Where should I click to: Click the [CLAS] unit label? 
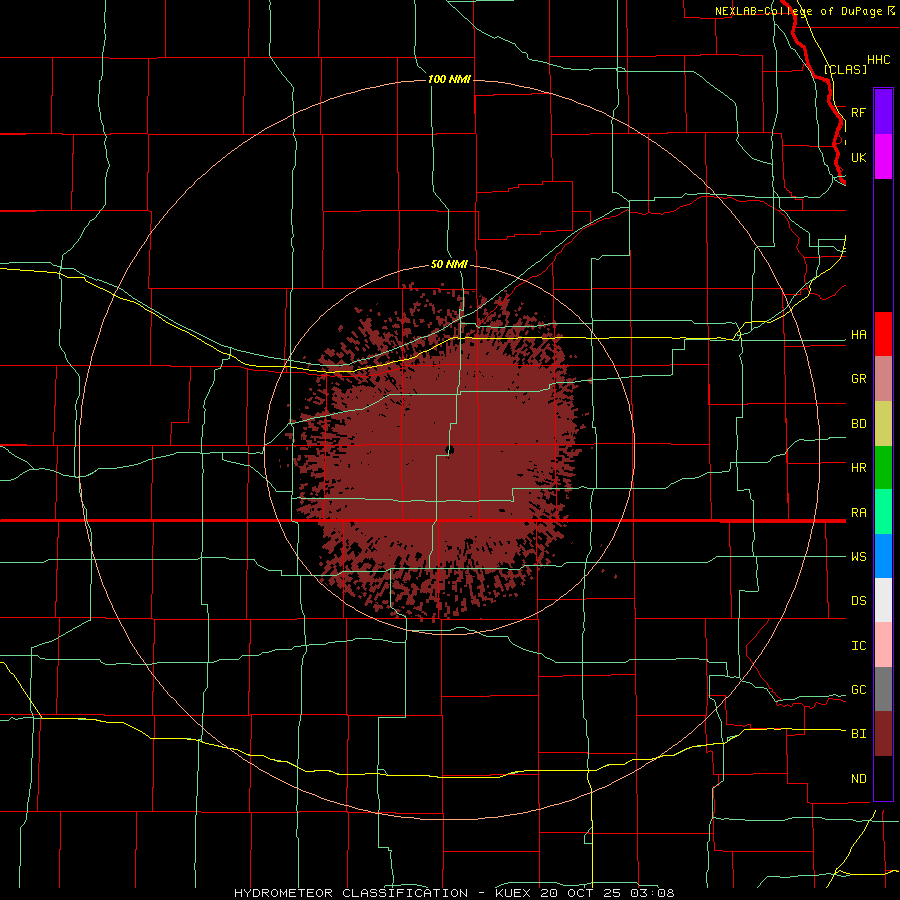point(845,69)
